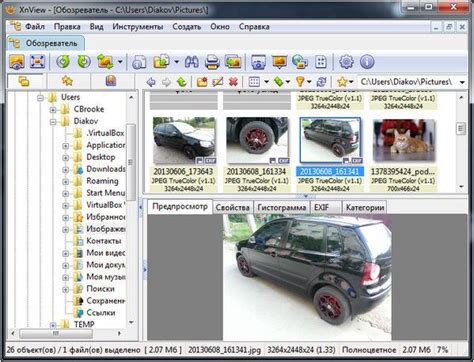Select the Roaming folder in tree

pyautogui.click(x=102, y=181)
